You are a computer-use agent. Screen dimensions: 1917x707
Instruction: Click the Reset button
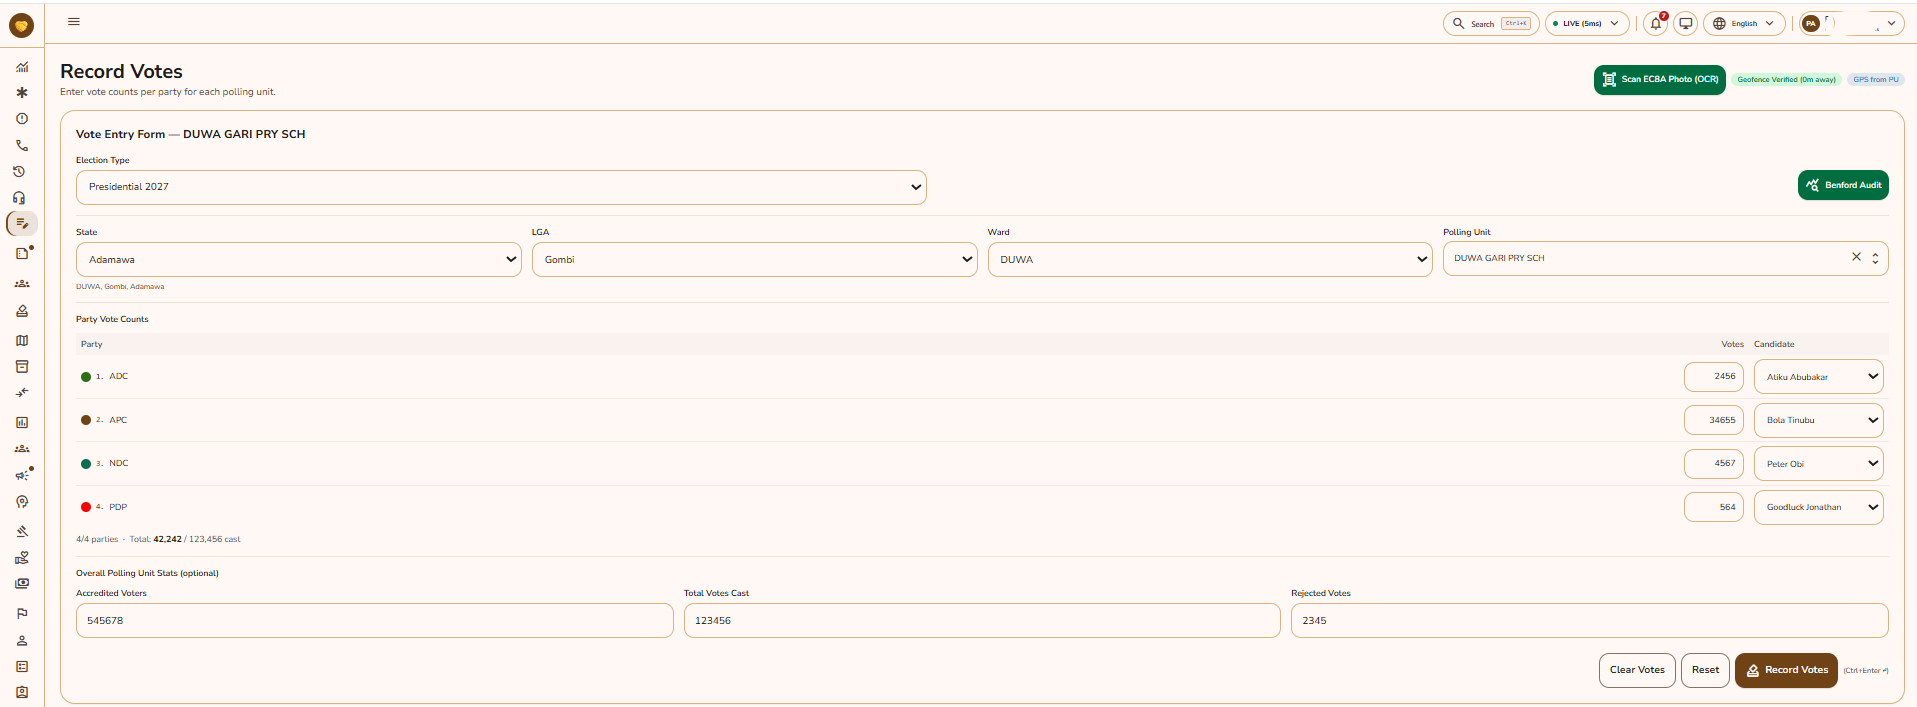pyautogui.click(x=1706, y=670)
